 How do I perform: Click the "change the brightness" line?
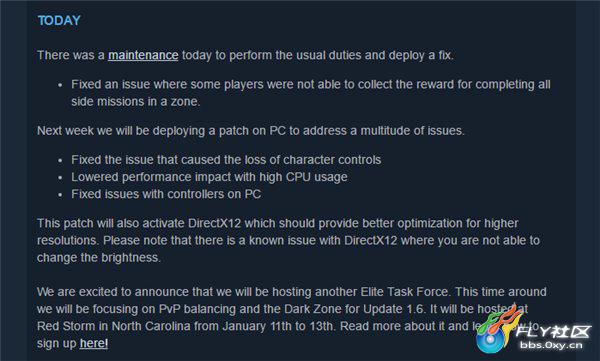99,258
